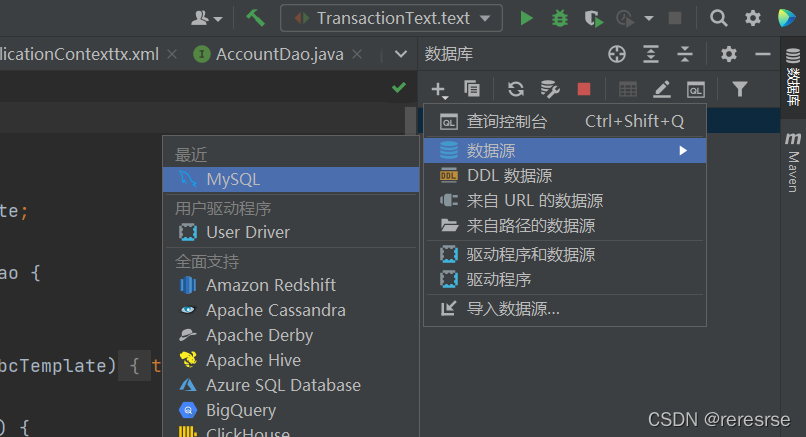Close the AccountDao.java tab
The image size is (806, 437).
pos(357,54)
